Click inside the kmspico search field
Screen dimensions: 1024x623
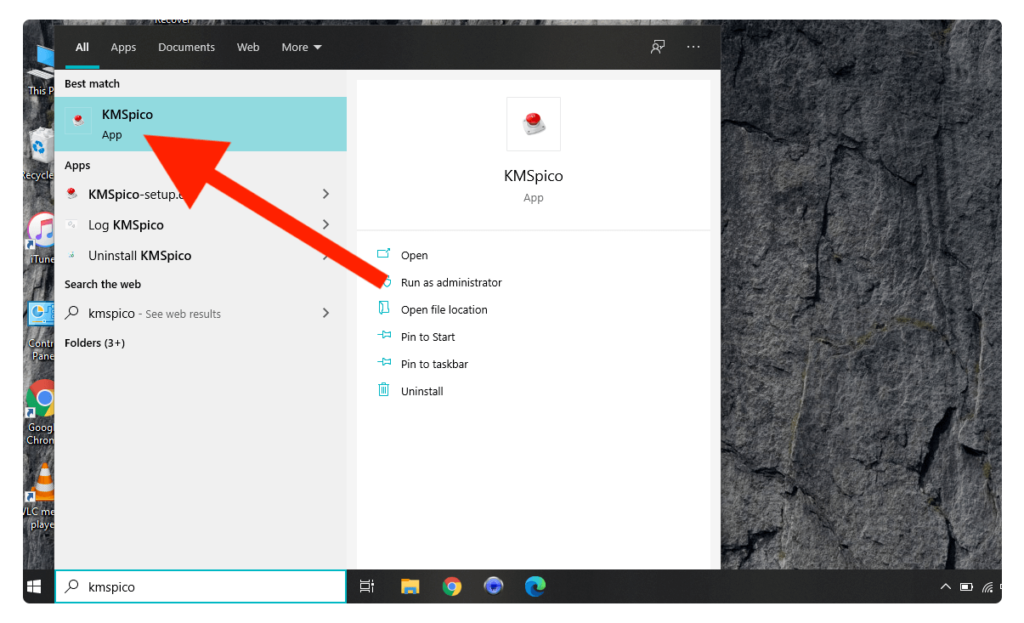coord(200,587)
